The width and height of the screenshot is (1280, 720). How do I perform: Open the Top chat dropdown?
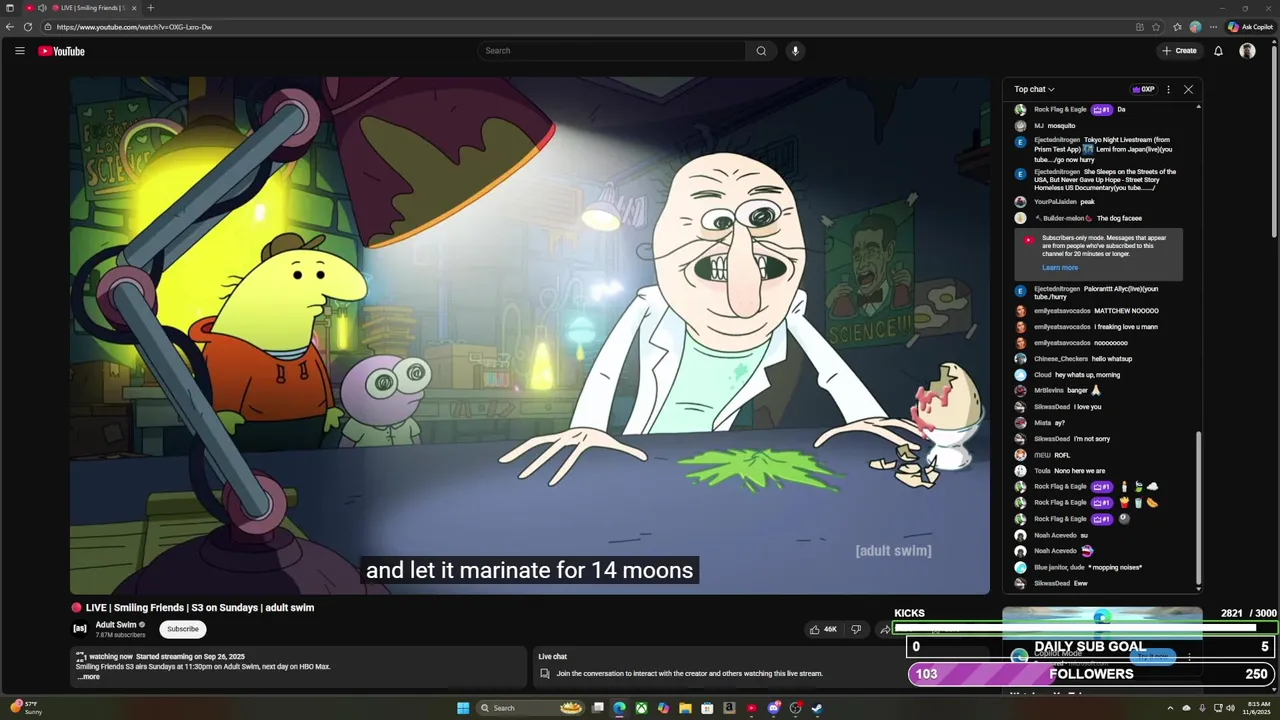click(1034, 89)
